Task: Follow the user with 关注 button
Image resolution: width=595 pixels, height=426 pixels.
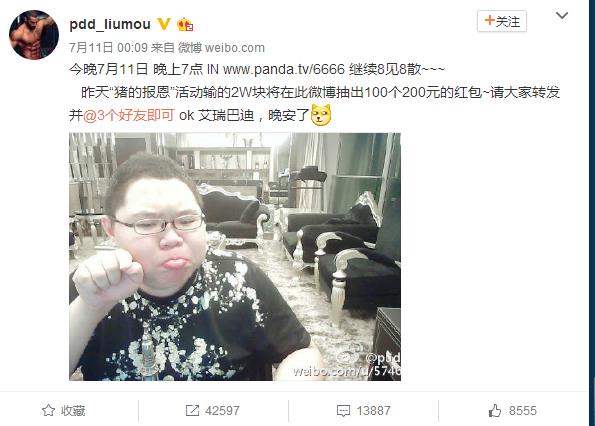Action: [502, 21]
